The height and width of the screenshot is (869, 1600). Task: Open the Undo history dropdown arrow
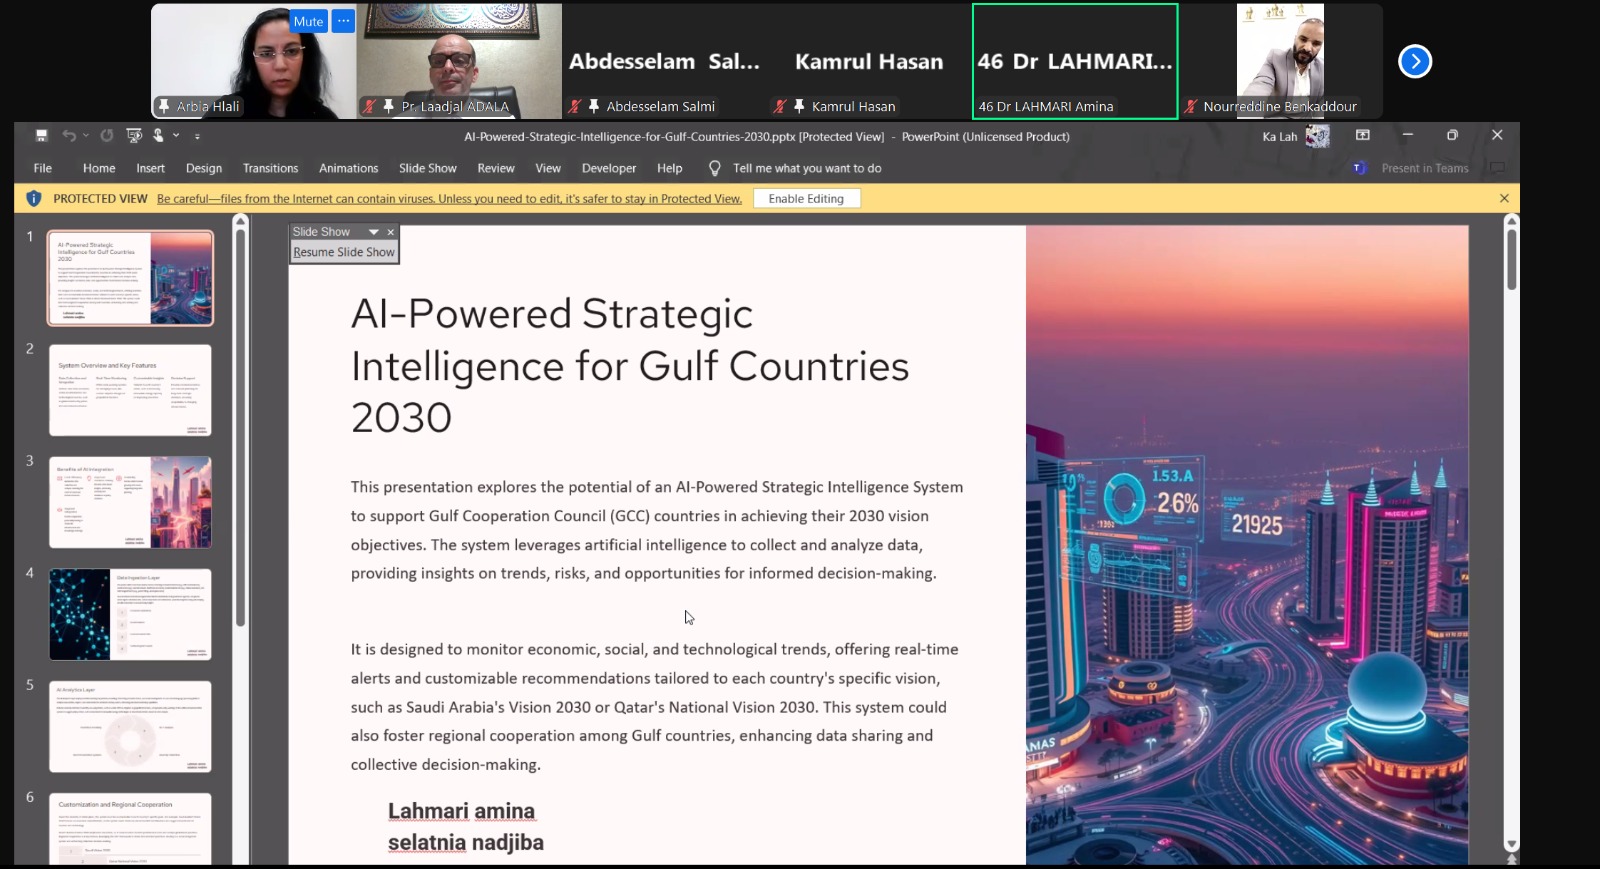[86, 135]
